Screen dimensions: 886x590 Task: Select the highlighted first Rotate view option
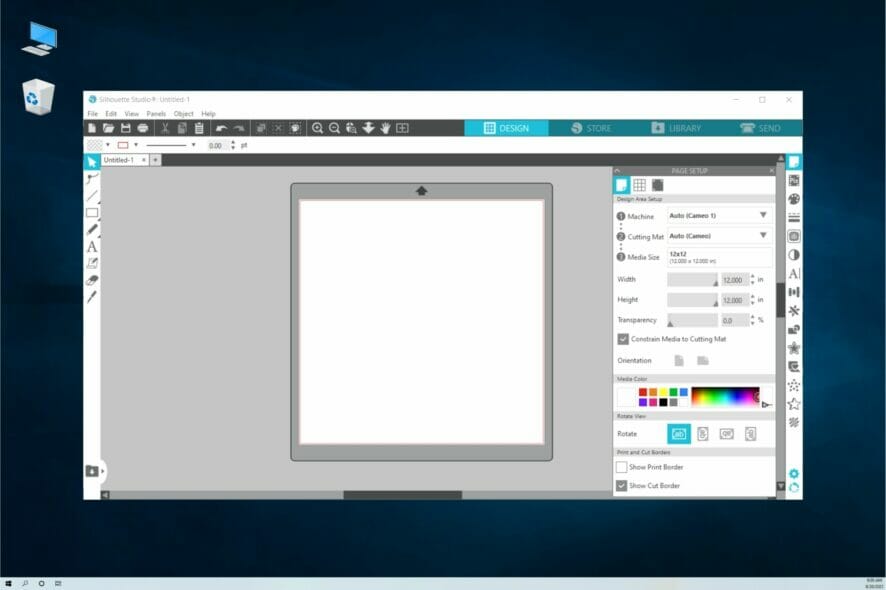[x=679, y=434]
